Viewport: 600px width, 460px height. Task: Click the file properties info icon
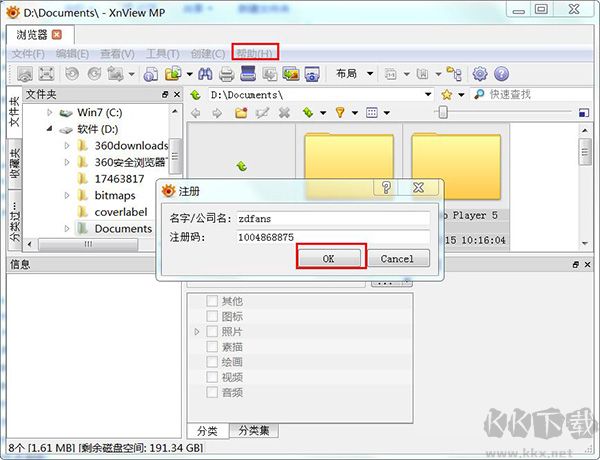tap(151, 73)
